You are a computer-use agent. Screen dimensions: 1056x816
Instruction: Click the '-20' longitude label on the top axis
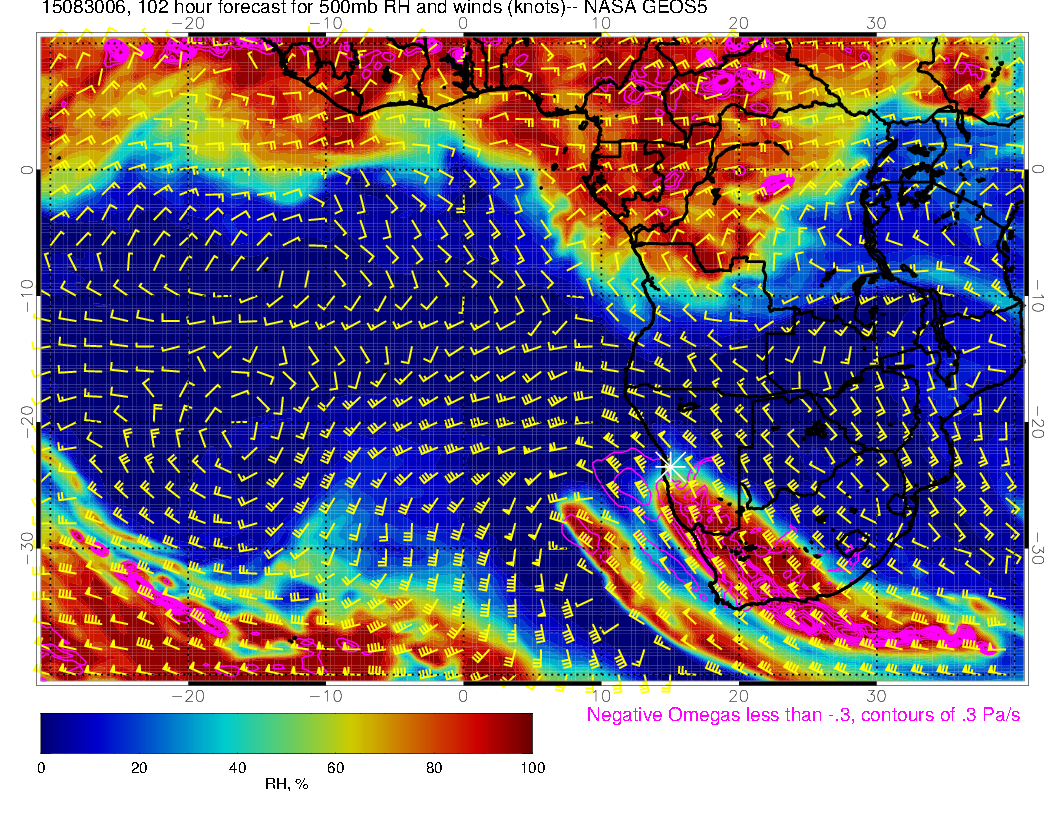[x=188, y=23]
